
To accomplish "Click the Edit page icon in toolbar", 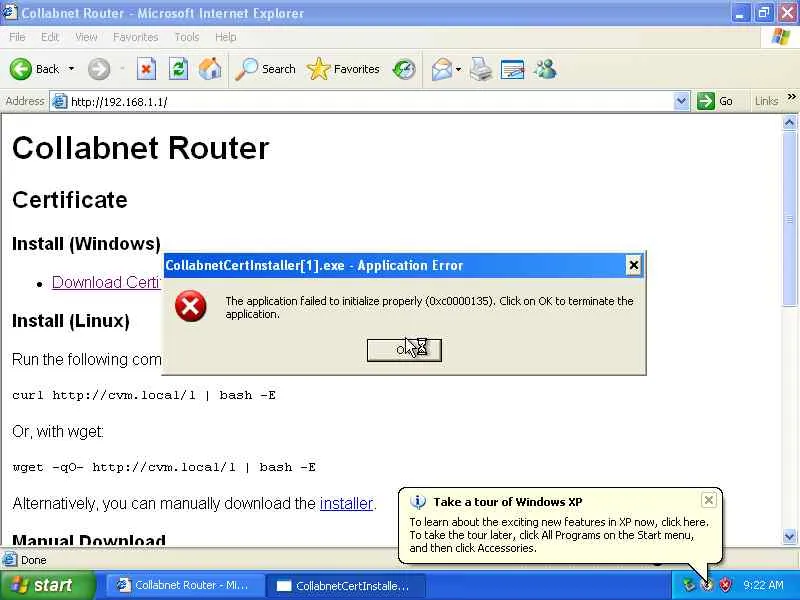I will (x=513, y=69).
